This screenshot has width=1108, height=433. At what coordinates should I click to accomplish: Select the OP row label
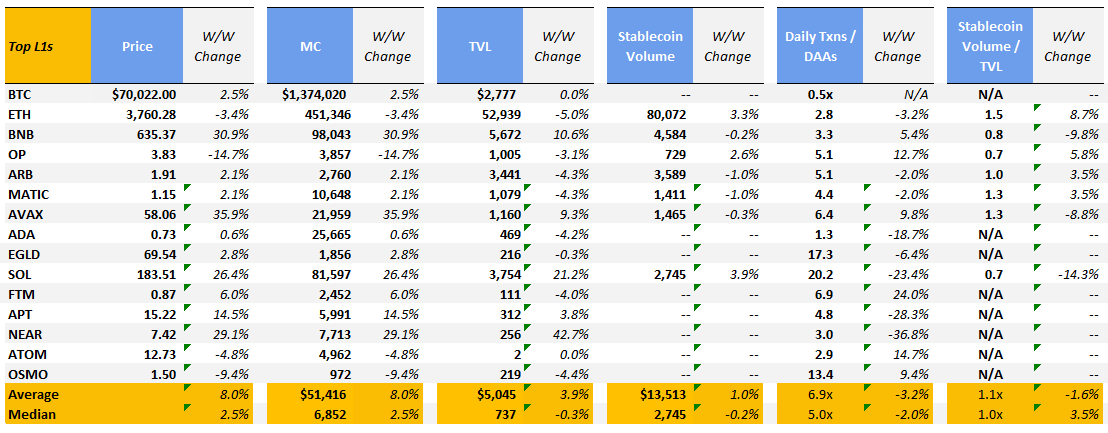tap(16, 154)
